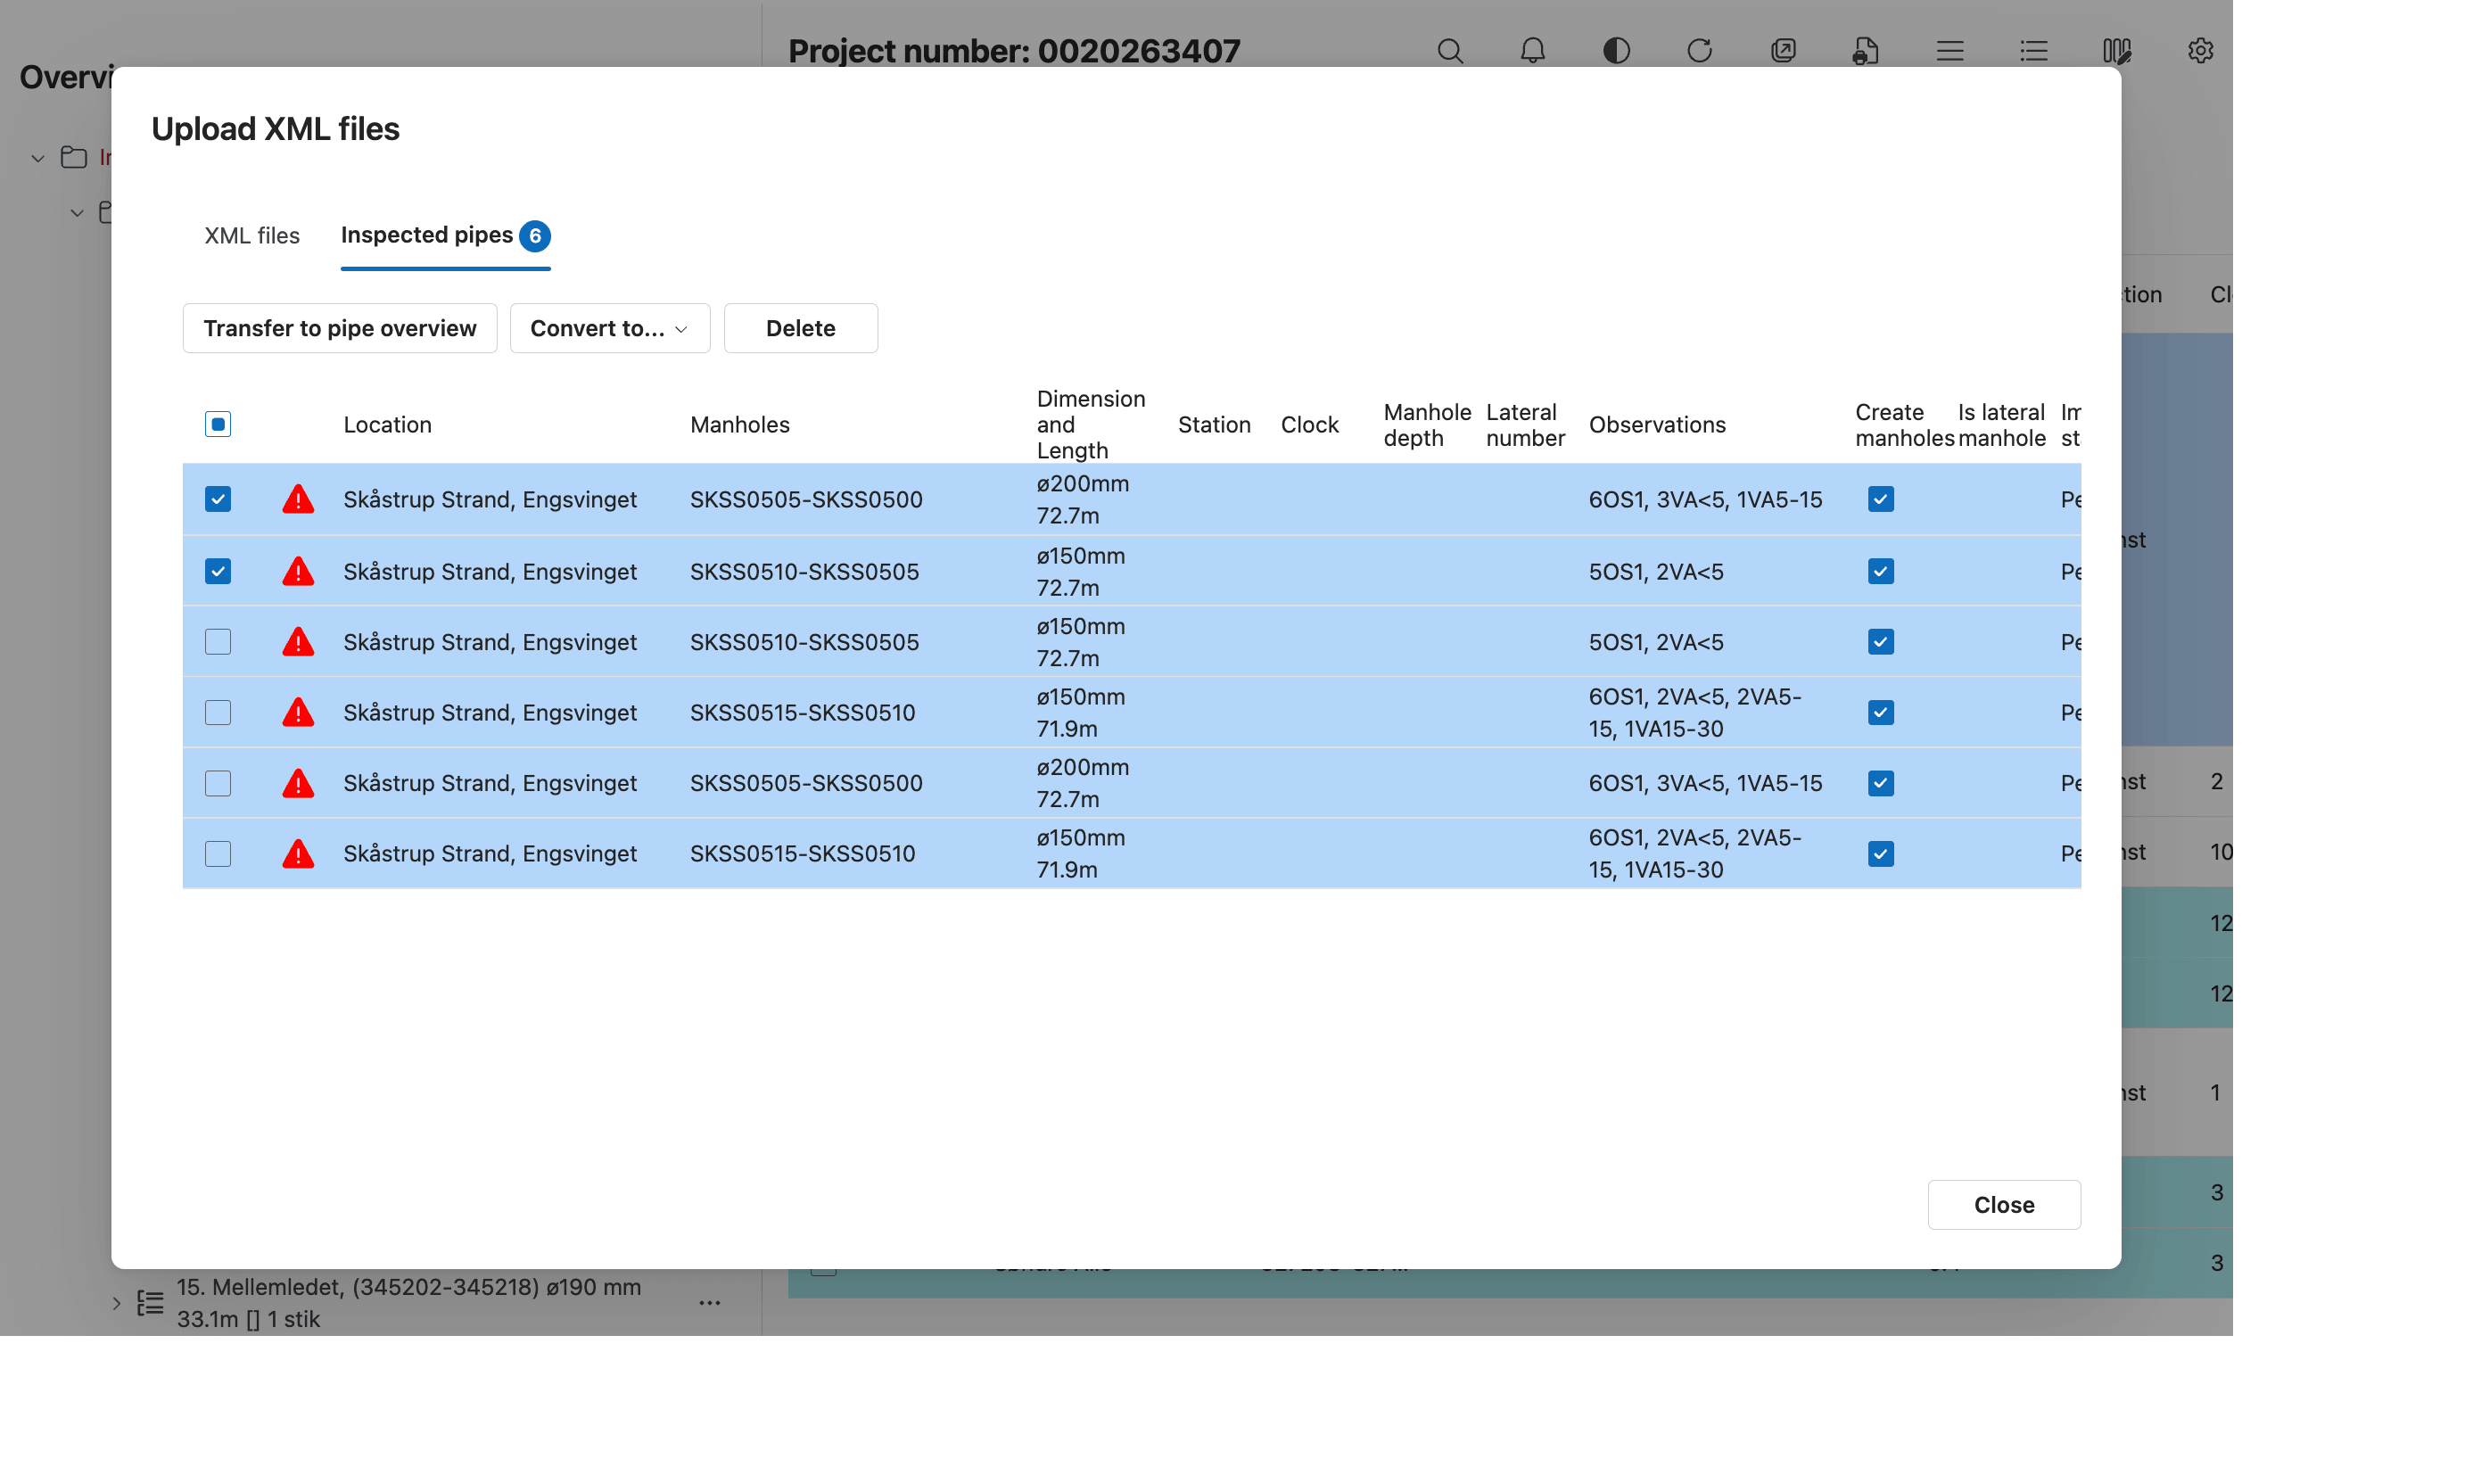This screenshot has width=2481, height=1484.
Task: Click Transfer to pipe overview button
Action: 340,328
